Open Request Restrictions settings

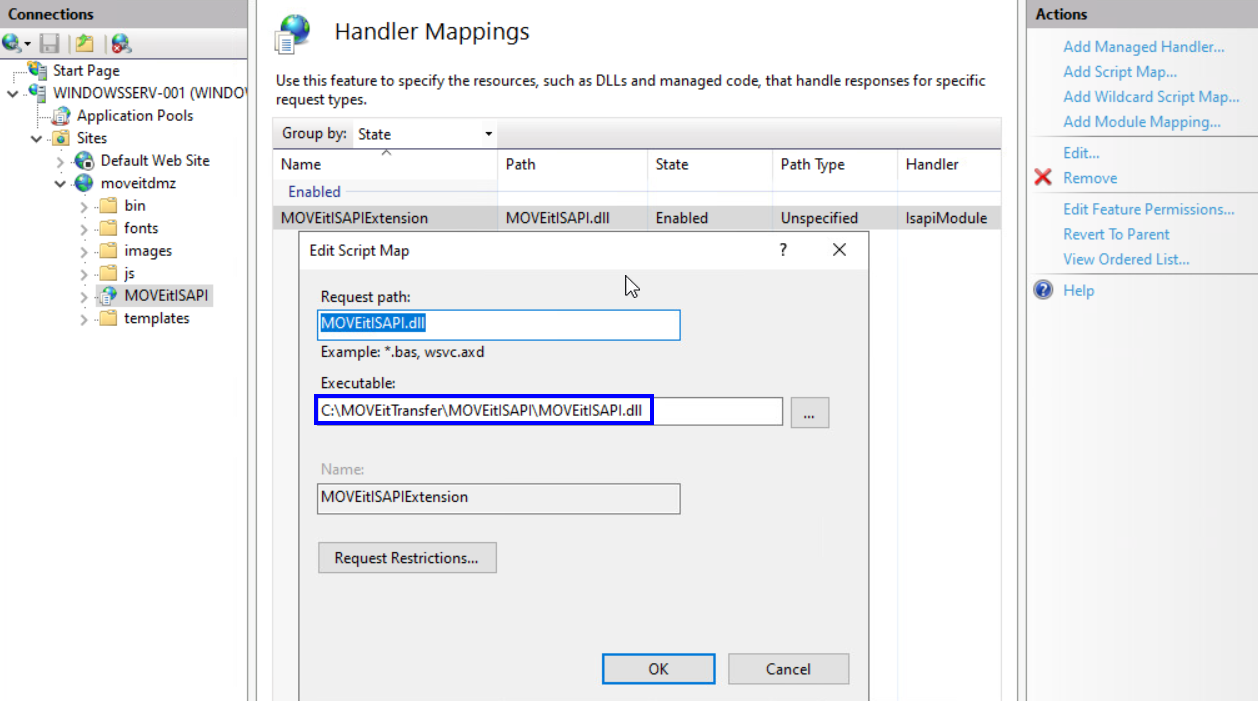click(407, 558)
